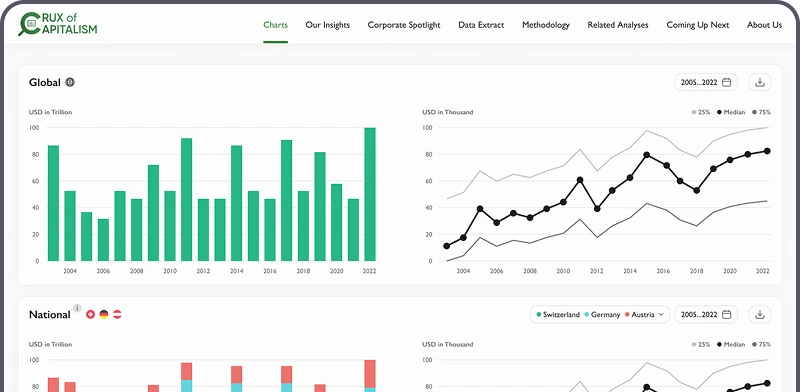Screen dimensions: 800x392
Task: Go to About Us
Action: pyautogui.click(x=764, y=24)
